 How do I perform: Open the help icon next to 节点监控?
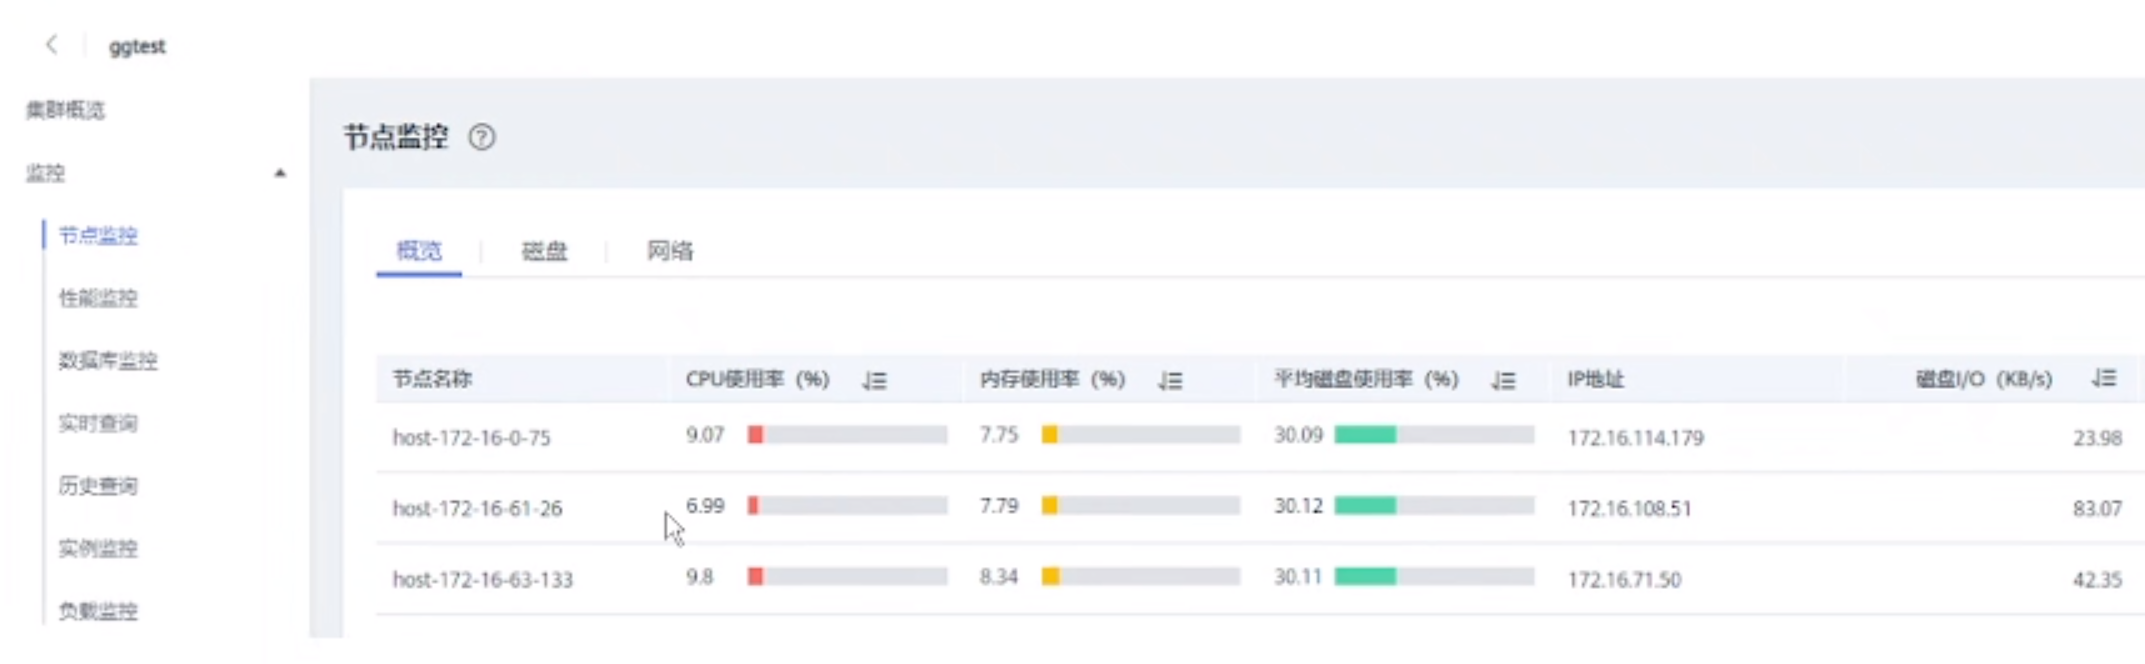tap(482, 137)
